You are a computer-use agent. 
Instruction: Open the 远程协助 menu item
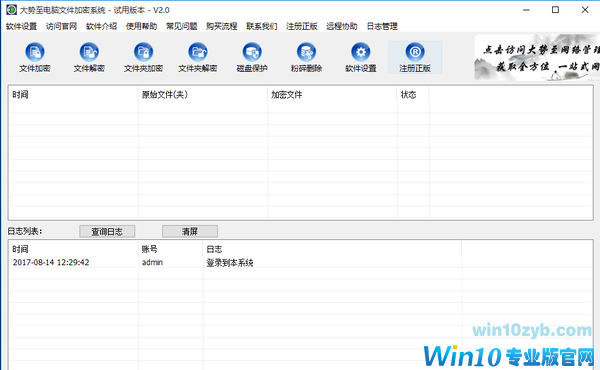point(342,26)
